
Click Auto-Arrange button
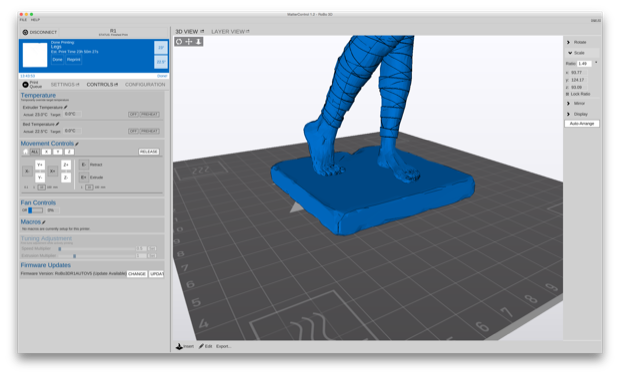tap(582, 124)
